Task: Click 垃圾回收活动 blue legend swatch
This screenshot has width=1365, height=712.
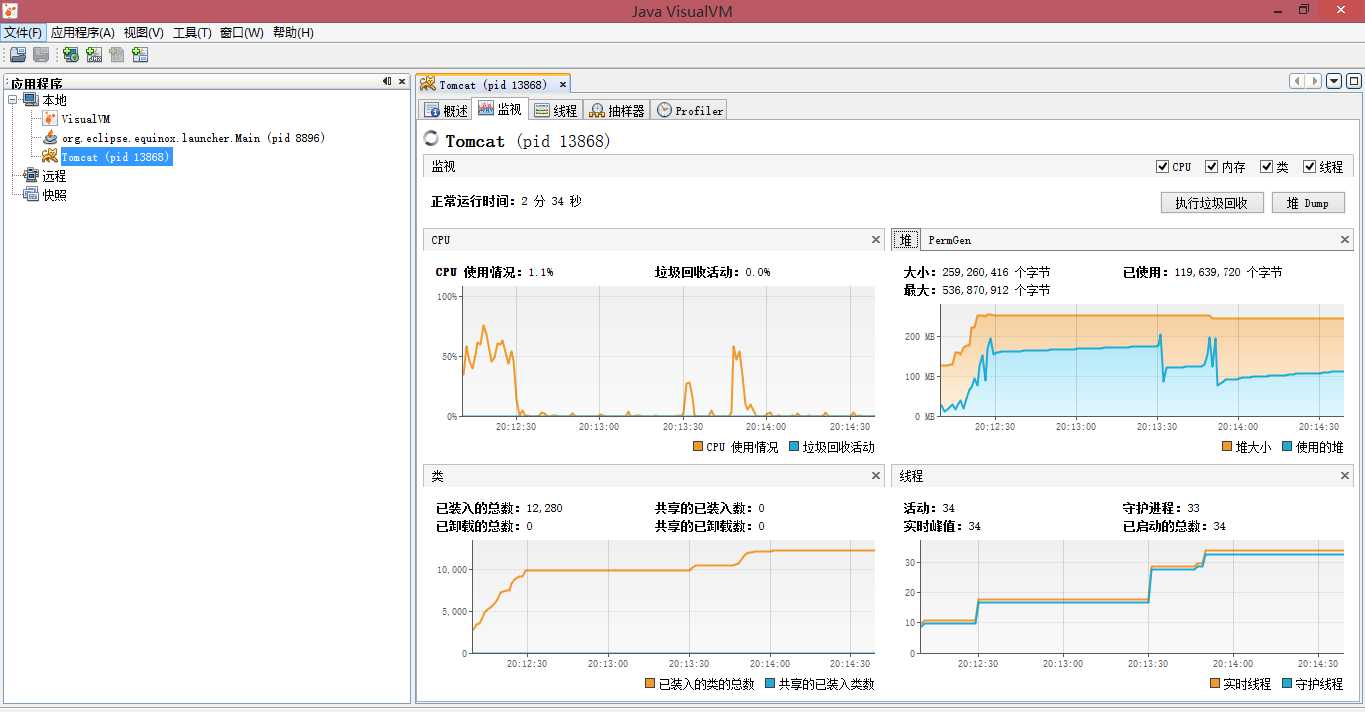Action: click(x=794, y=447)
